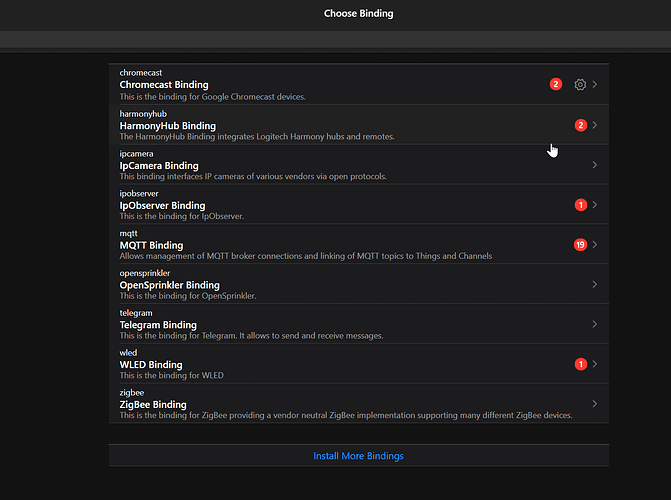Expand the ZigBee Binding chevron

[595, 404]
